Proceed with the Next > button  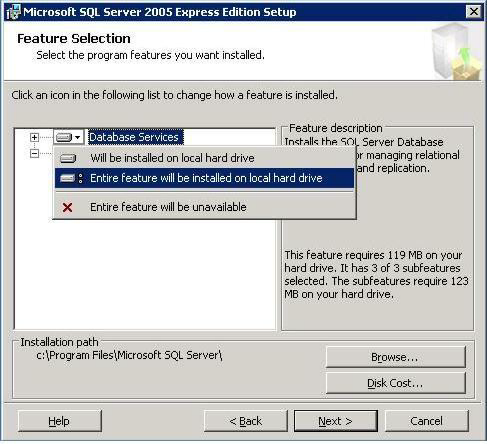point(336,421)
